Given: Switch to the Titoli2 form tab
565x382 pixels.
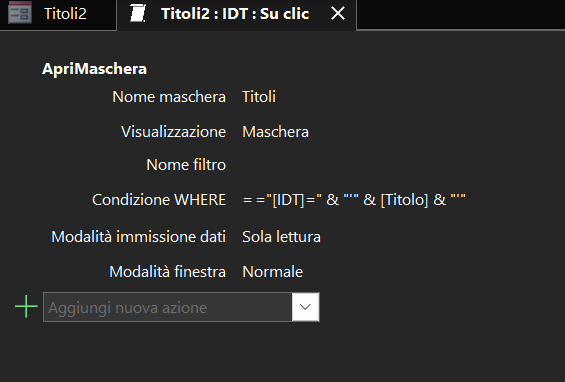Looking at the screenshot, I should 58,14.
